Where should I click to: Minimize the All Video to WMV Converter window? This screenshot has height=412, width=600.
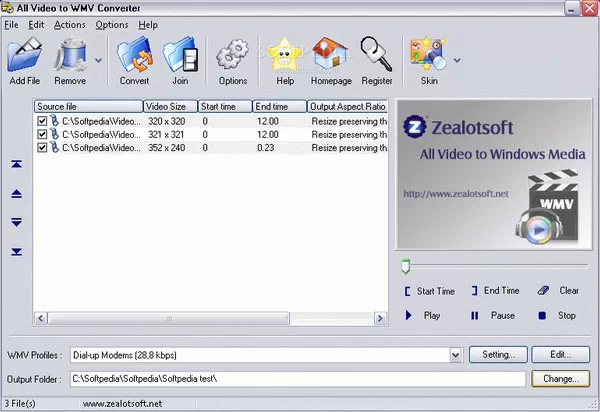(572, 8)
